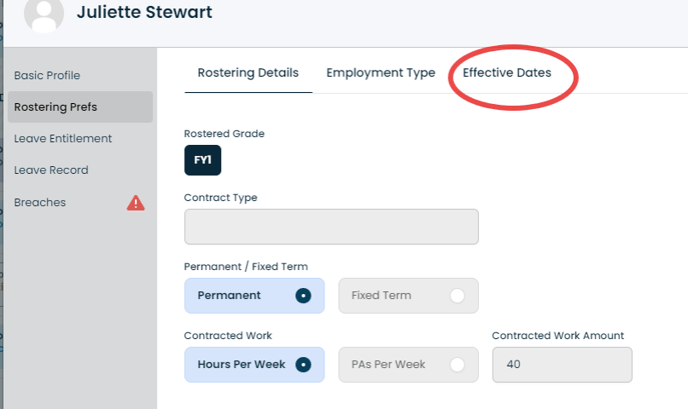Click the Permanent / Fixed Term label
This screenshot has height=409, width=688.
pyautogui.click(x=246, y=267)
